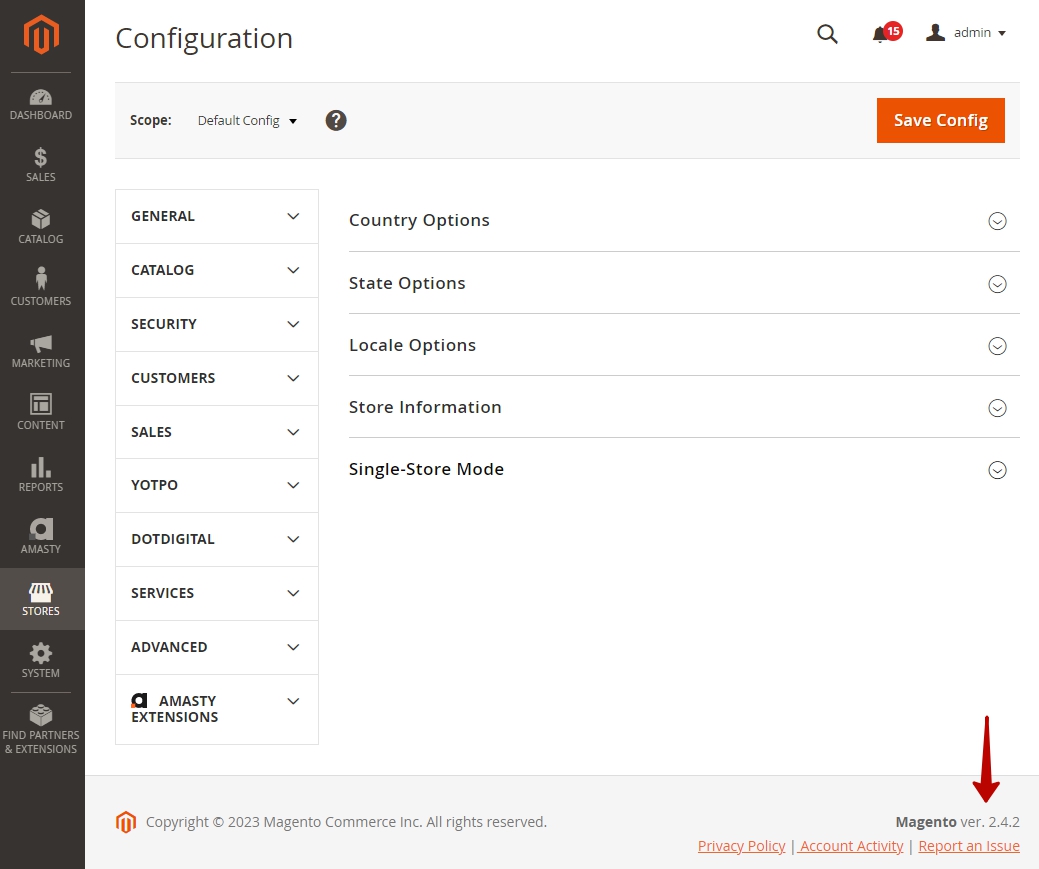
Task: Open the System gear icon menu
Action: [x=41, y=661]
